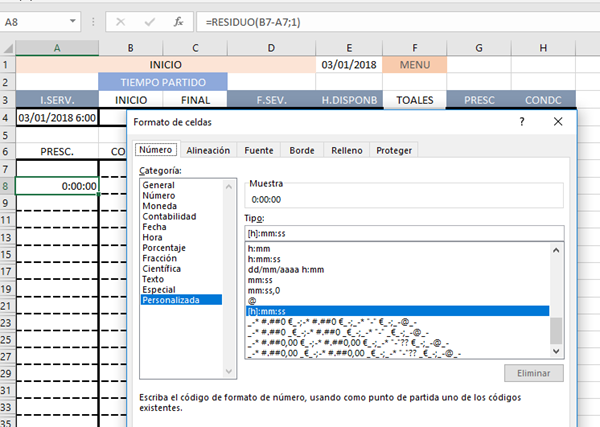Open the Fuente tab
Image resolution: width=600 pixels, height=427 pixels.
pyautogui.click(x=259, y=150)
